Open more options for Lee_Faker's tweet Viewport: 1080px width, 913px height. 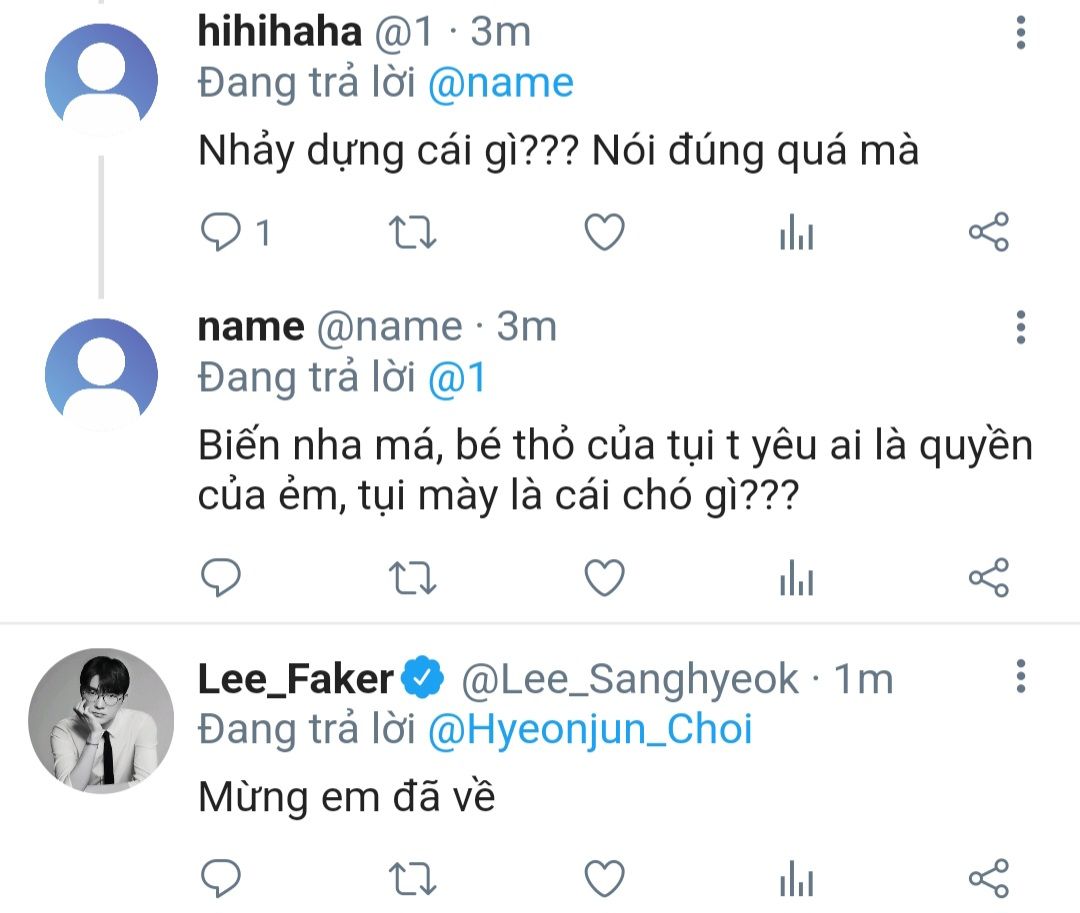tap(1020, 677)
